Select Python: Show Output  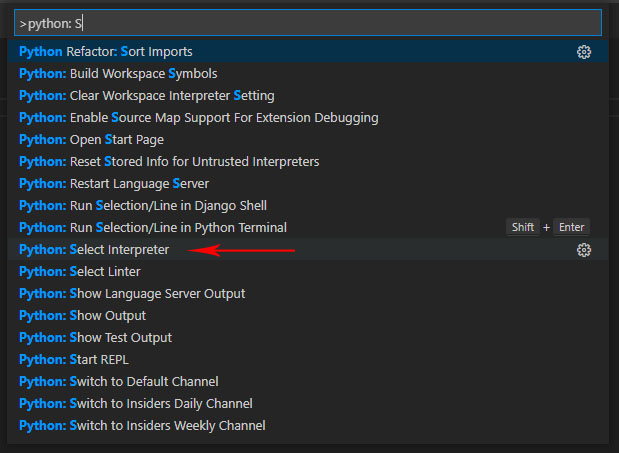pos(82,315)
